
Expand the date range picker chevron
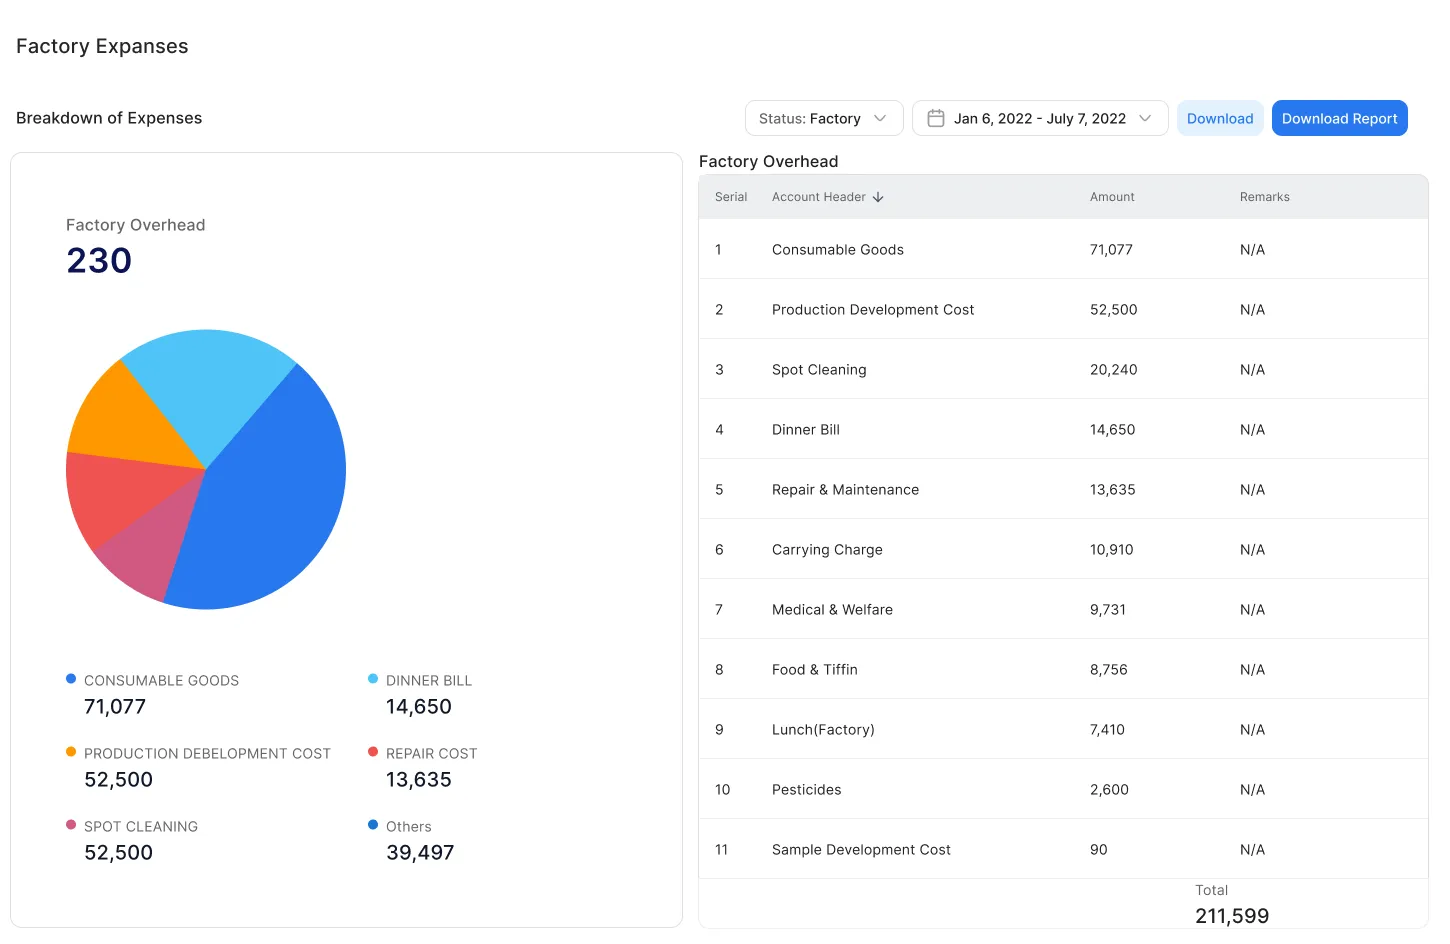pyautogui.click(x=1145, y=117)
